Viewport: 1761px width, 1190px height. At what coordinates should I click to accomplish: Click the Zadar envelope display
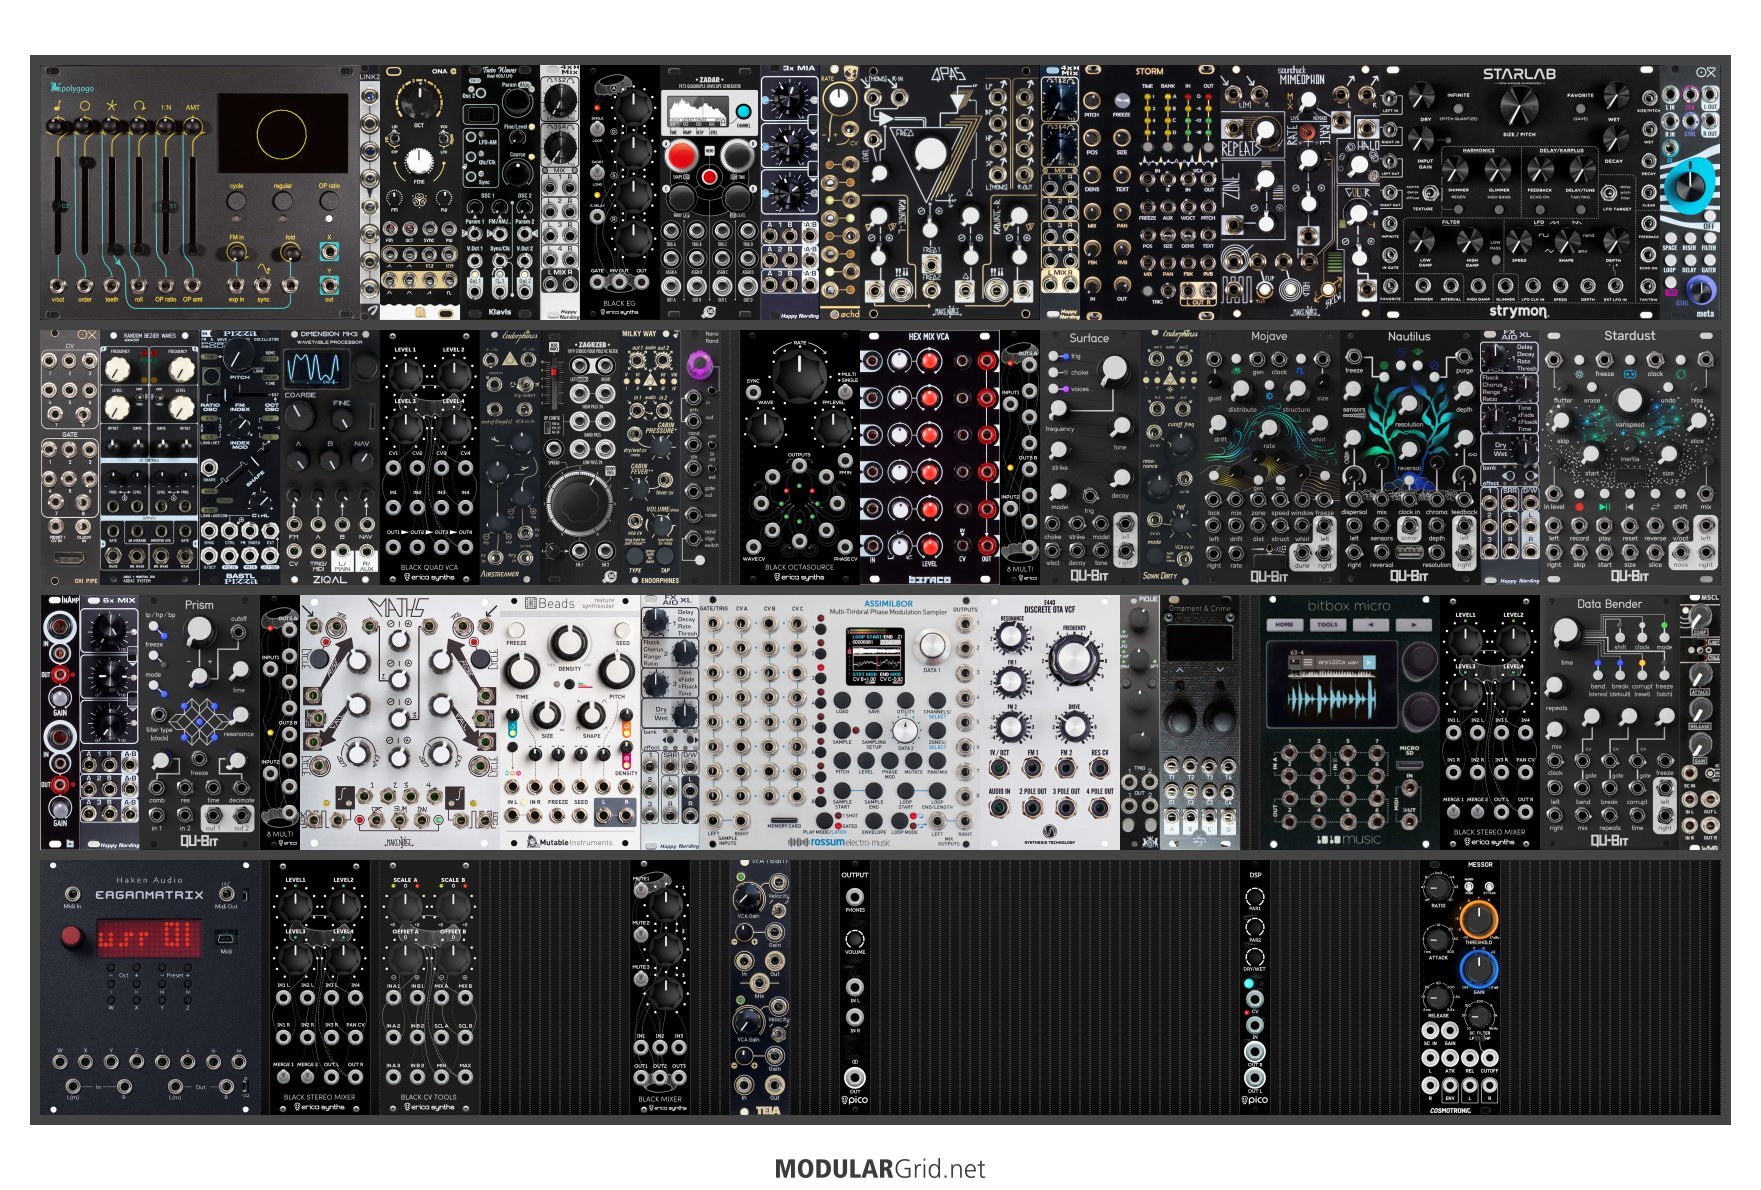point(696,111)
